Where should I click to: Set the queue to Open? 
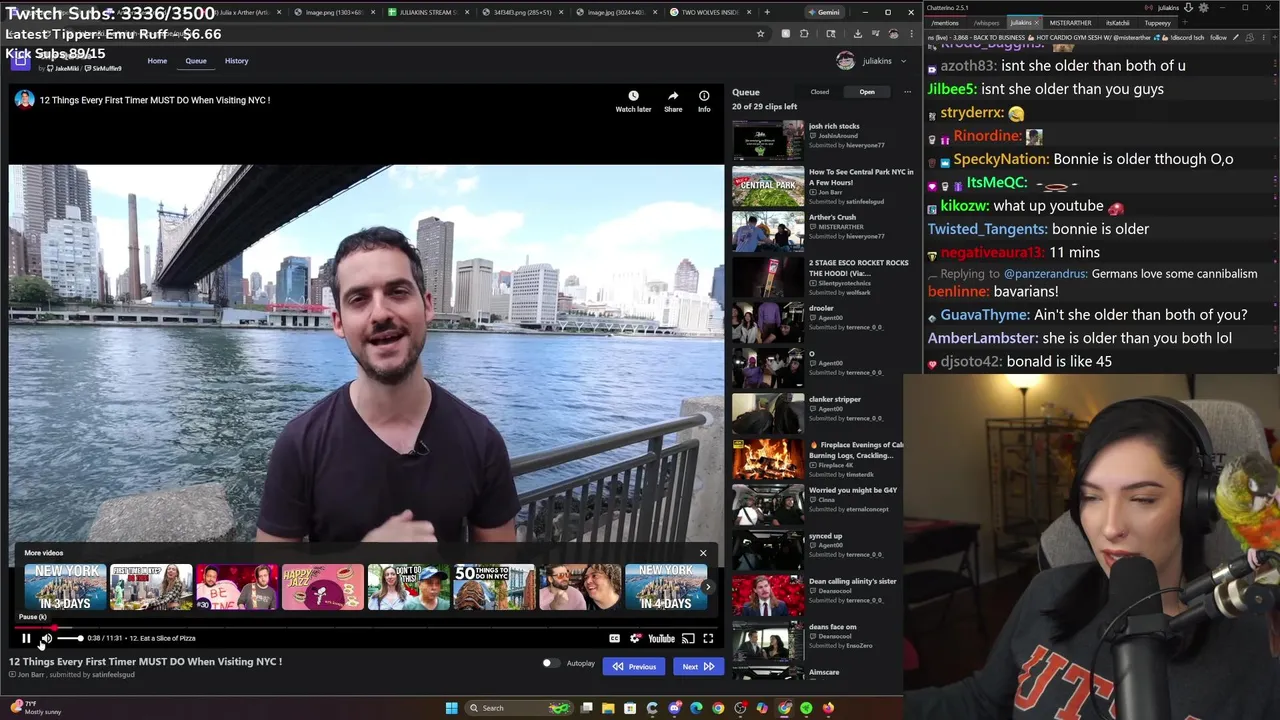pyautogui.click(x=867, y=92)
